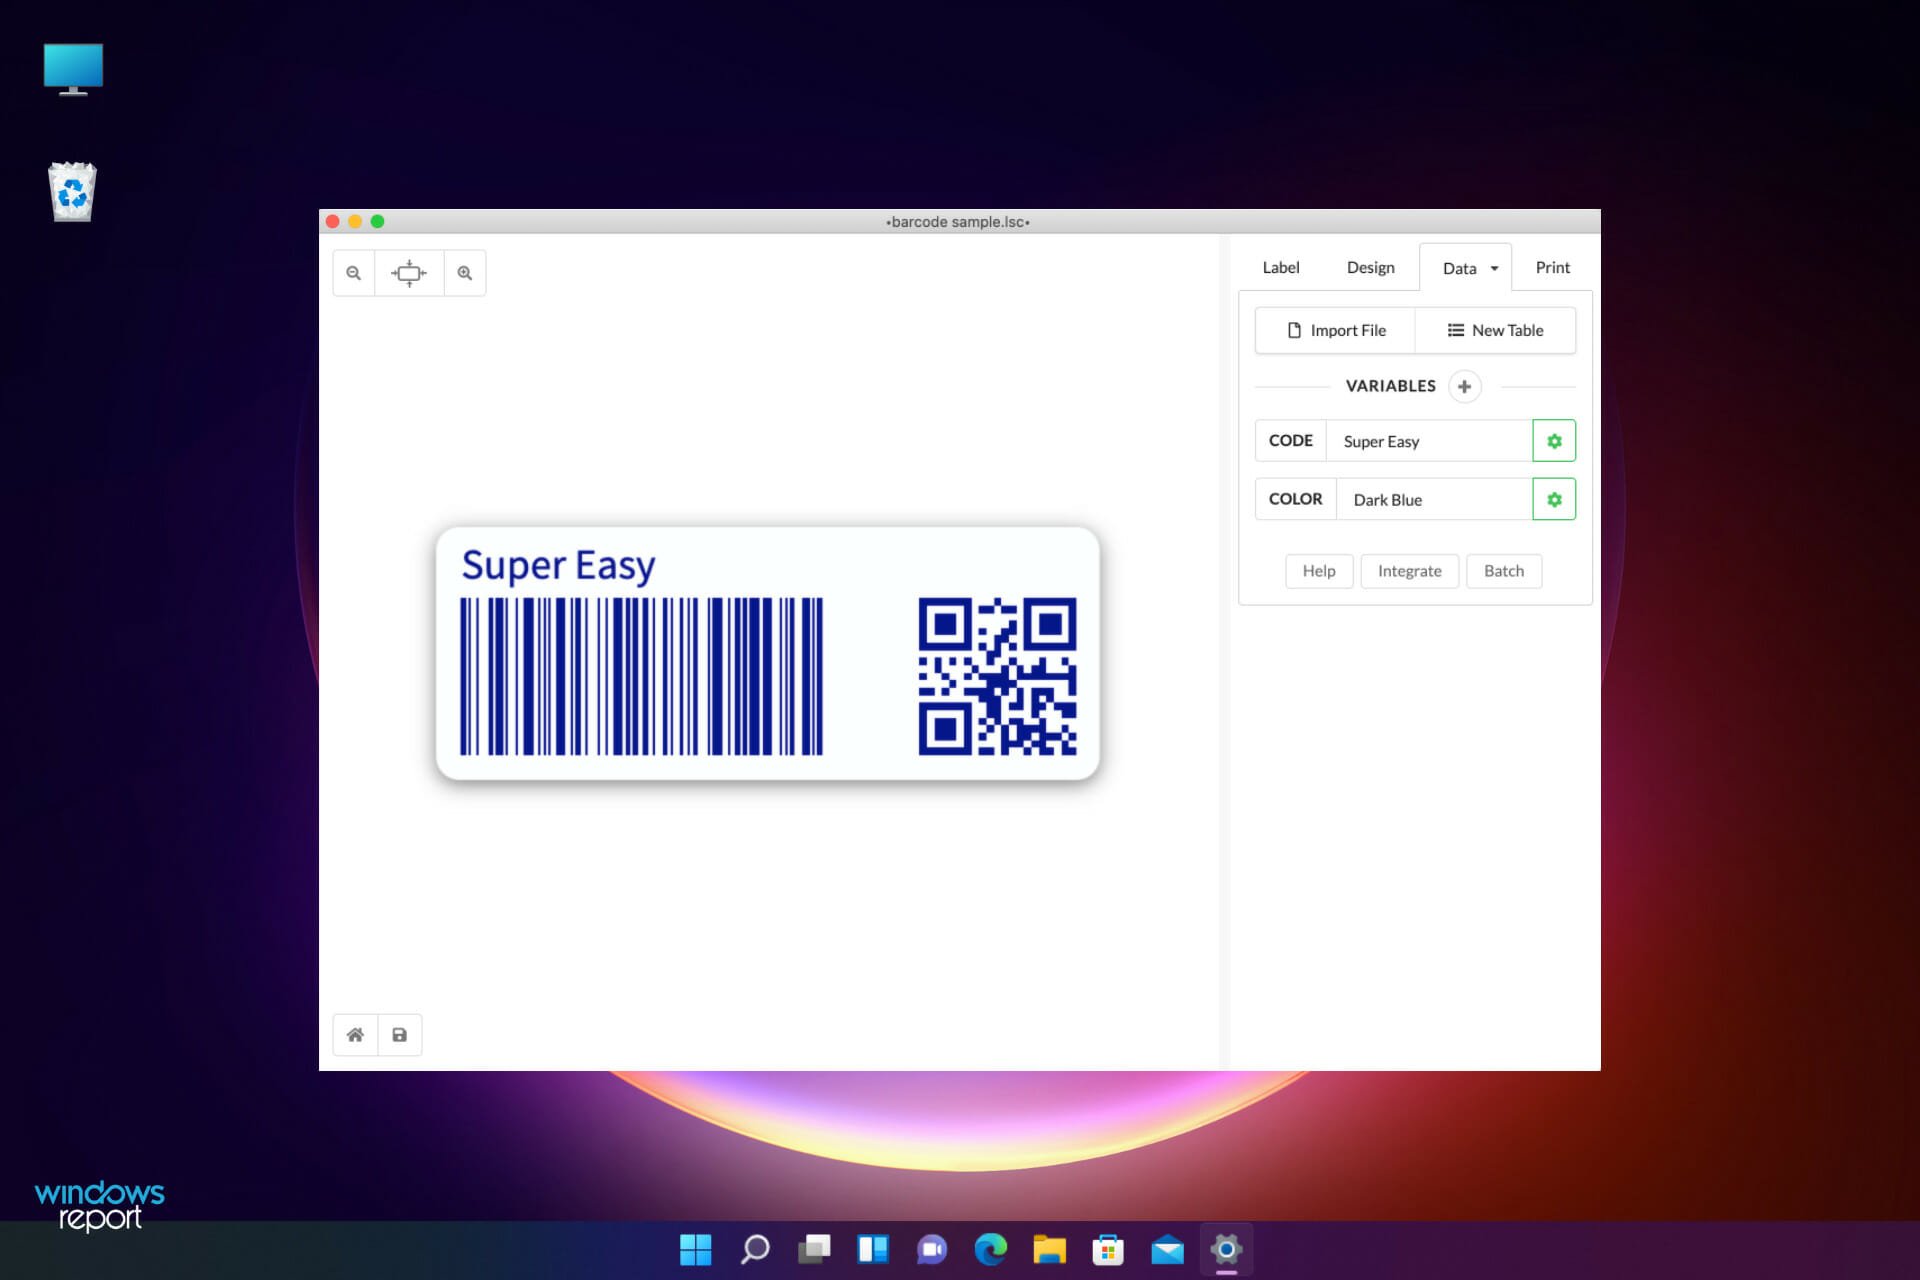Image resolution: width=1920 pixels, height=1280 pixels.
Task: Add a new variable with plus icon
Action: (1464, 386)
